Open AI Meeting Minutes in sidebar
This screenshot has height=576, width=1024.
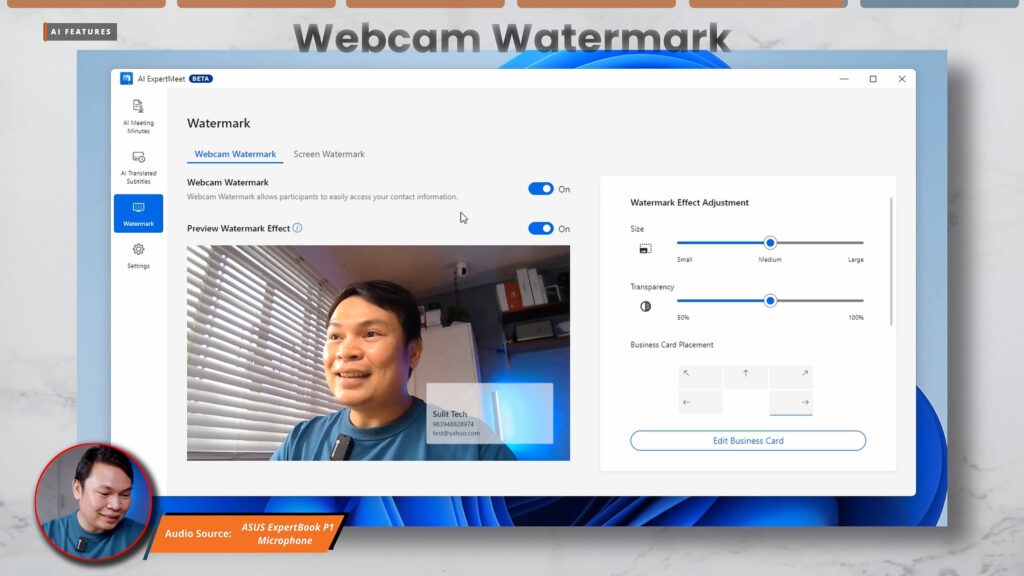138,116
